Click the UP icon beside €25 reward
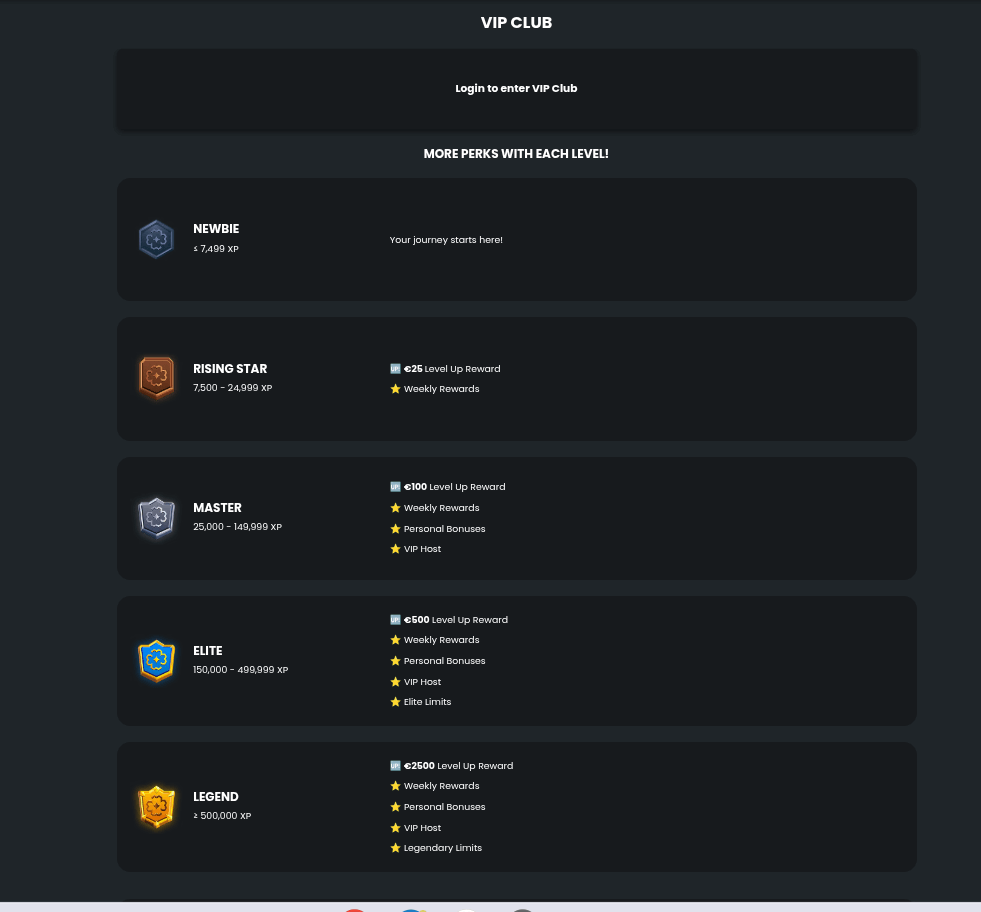 (x=395, y=368)
